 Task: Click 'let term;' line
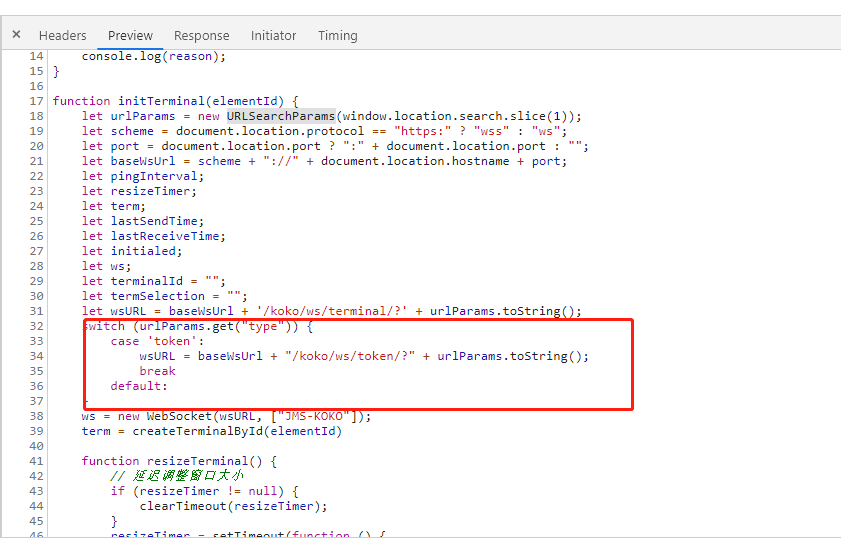point(114,206)
